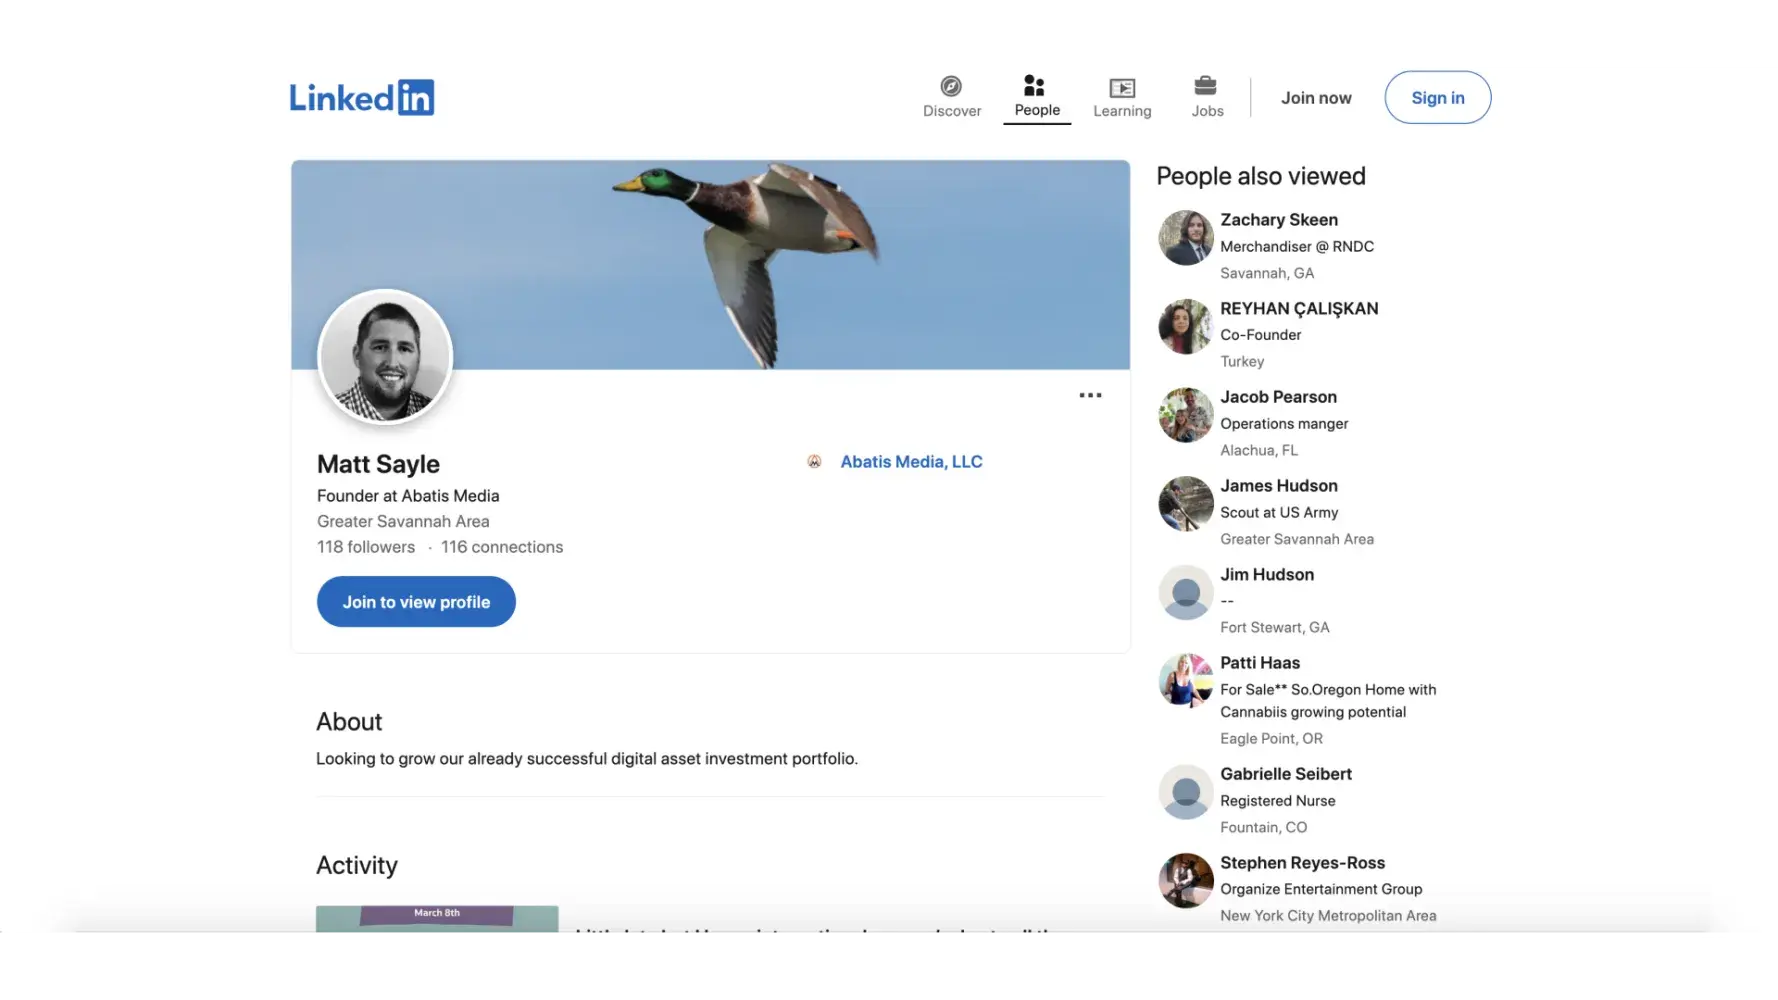Open the March 8th activity thumbnail
1778x1000 pixels.
437,920
